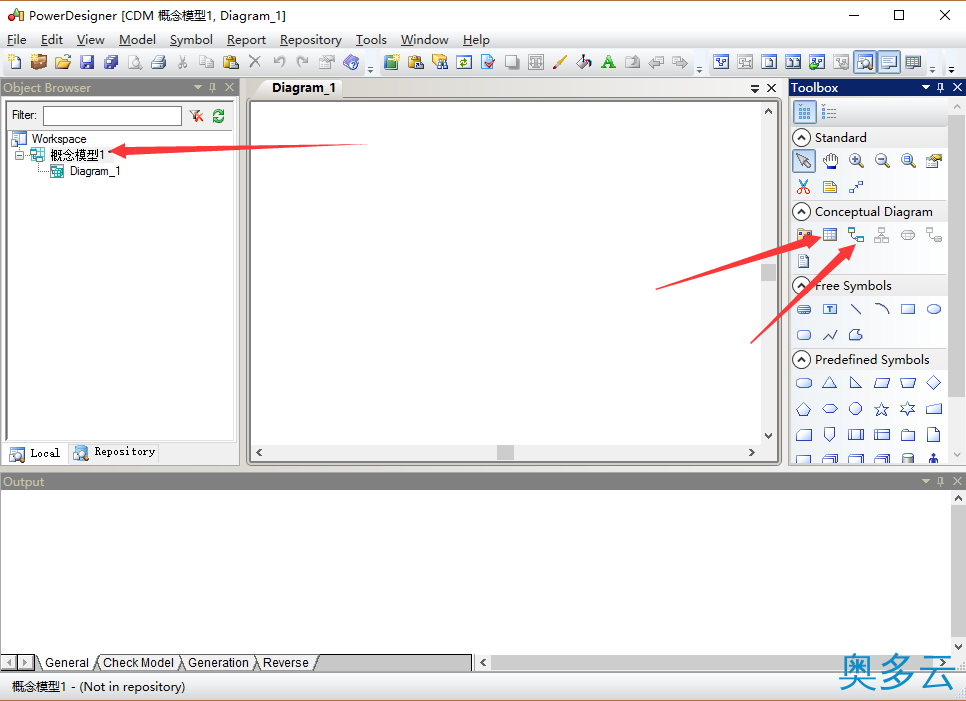
Task: Choose the Text tool in Free Symbols
Action: 830,309
